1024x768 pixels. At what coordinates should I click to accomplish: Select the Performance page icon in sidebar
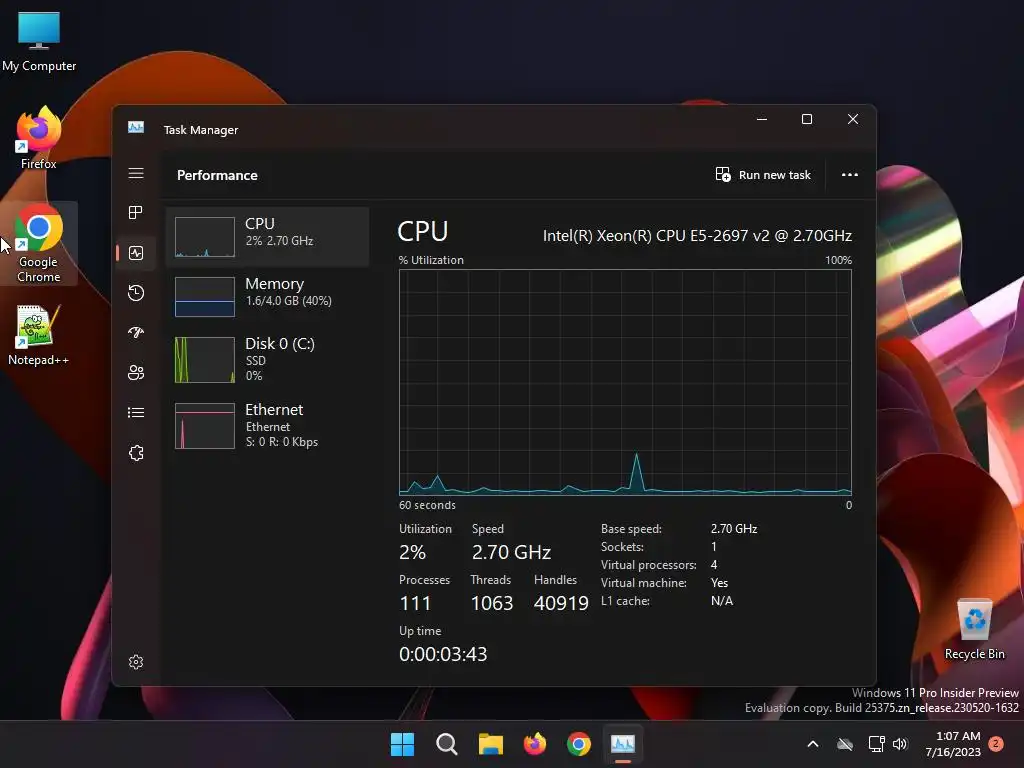136,253
